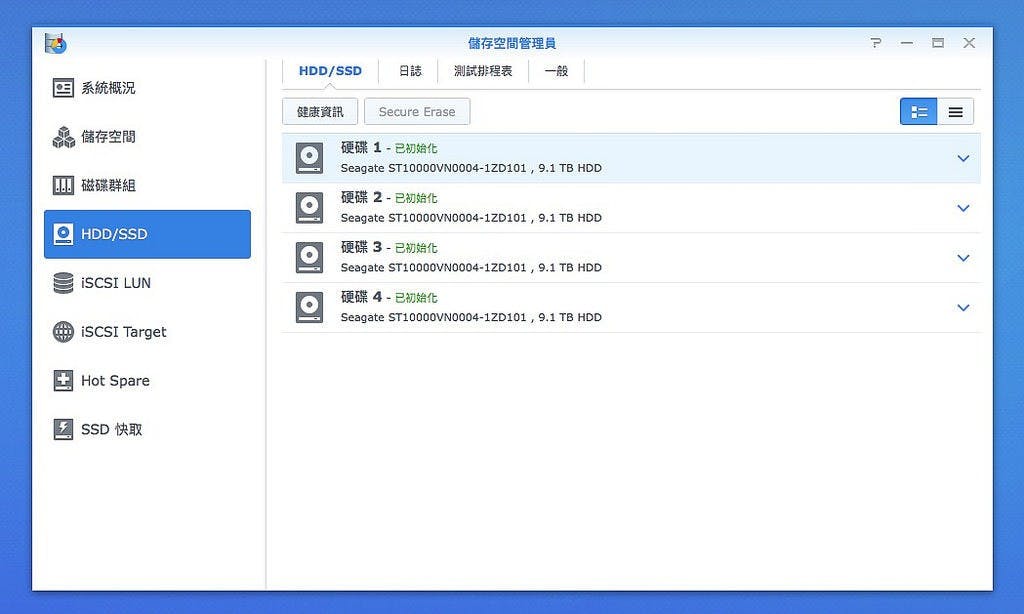Open the help question mark icon
This screenshot has width=1024, height=614.
coord(876,43)
